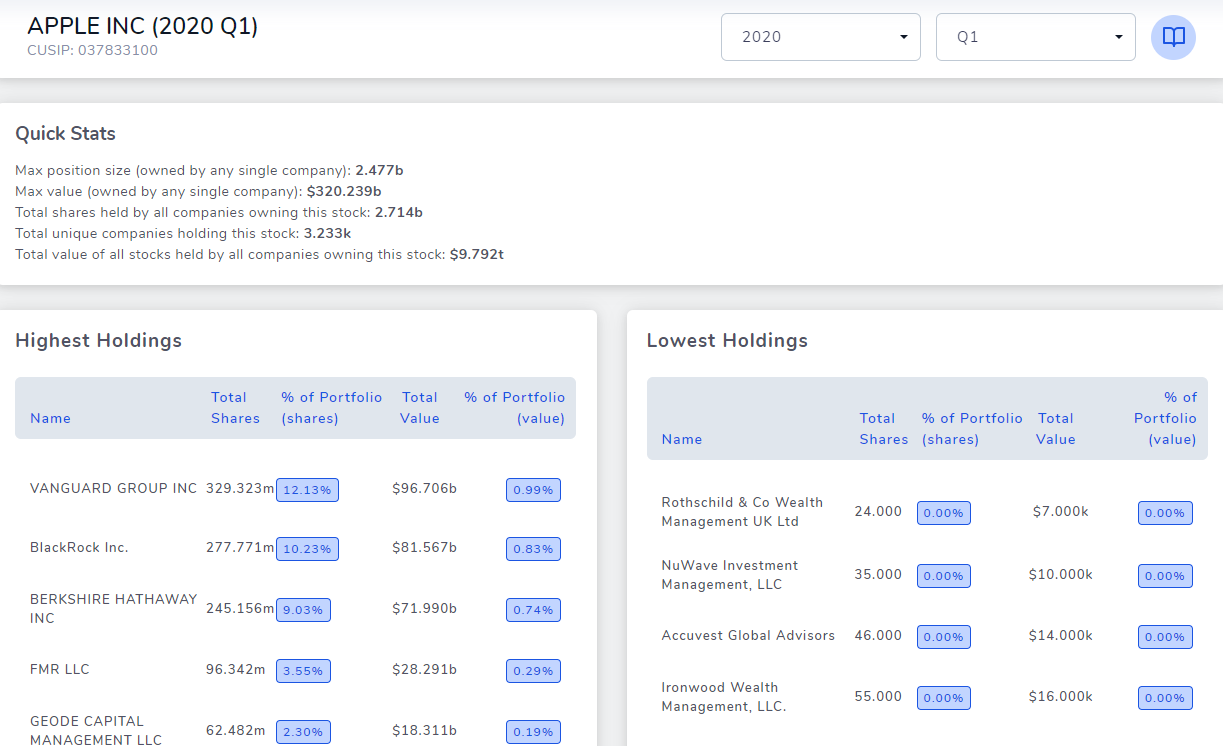Select Vanguard's total shares 329.323m
The width and height of the screenshot is (1223, 746).
click(240, 488)
